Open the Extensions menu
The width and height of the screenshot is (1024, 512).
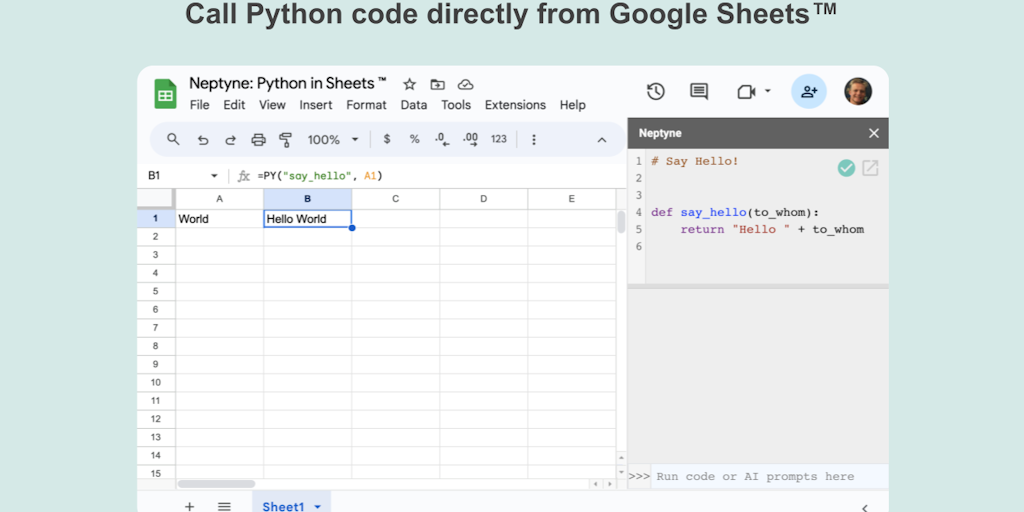[515, 105]
